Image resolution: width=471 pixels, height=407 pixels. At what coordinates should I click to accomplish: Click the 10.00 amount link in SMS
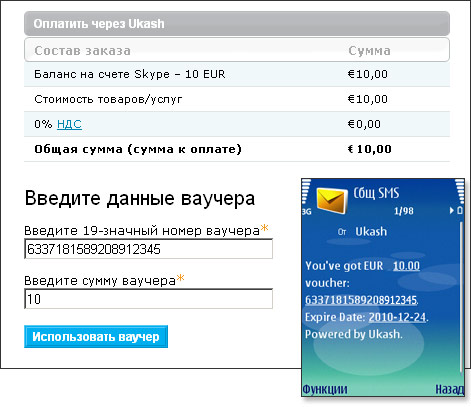(x=406, y=266)
